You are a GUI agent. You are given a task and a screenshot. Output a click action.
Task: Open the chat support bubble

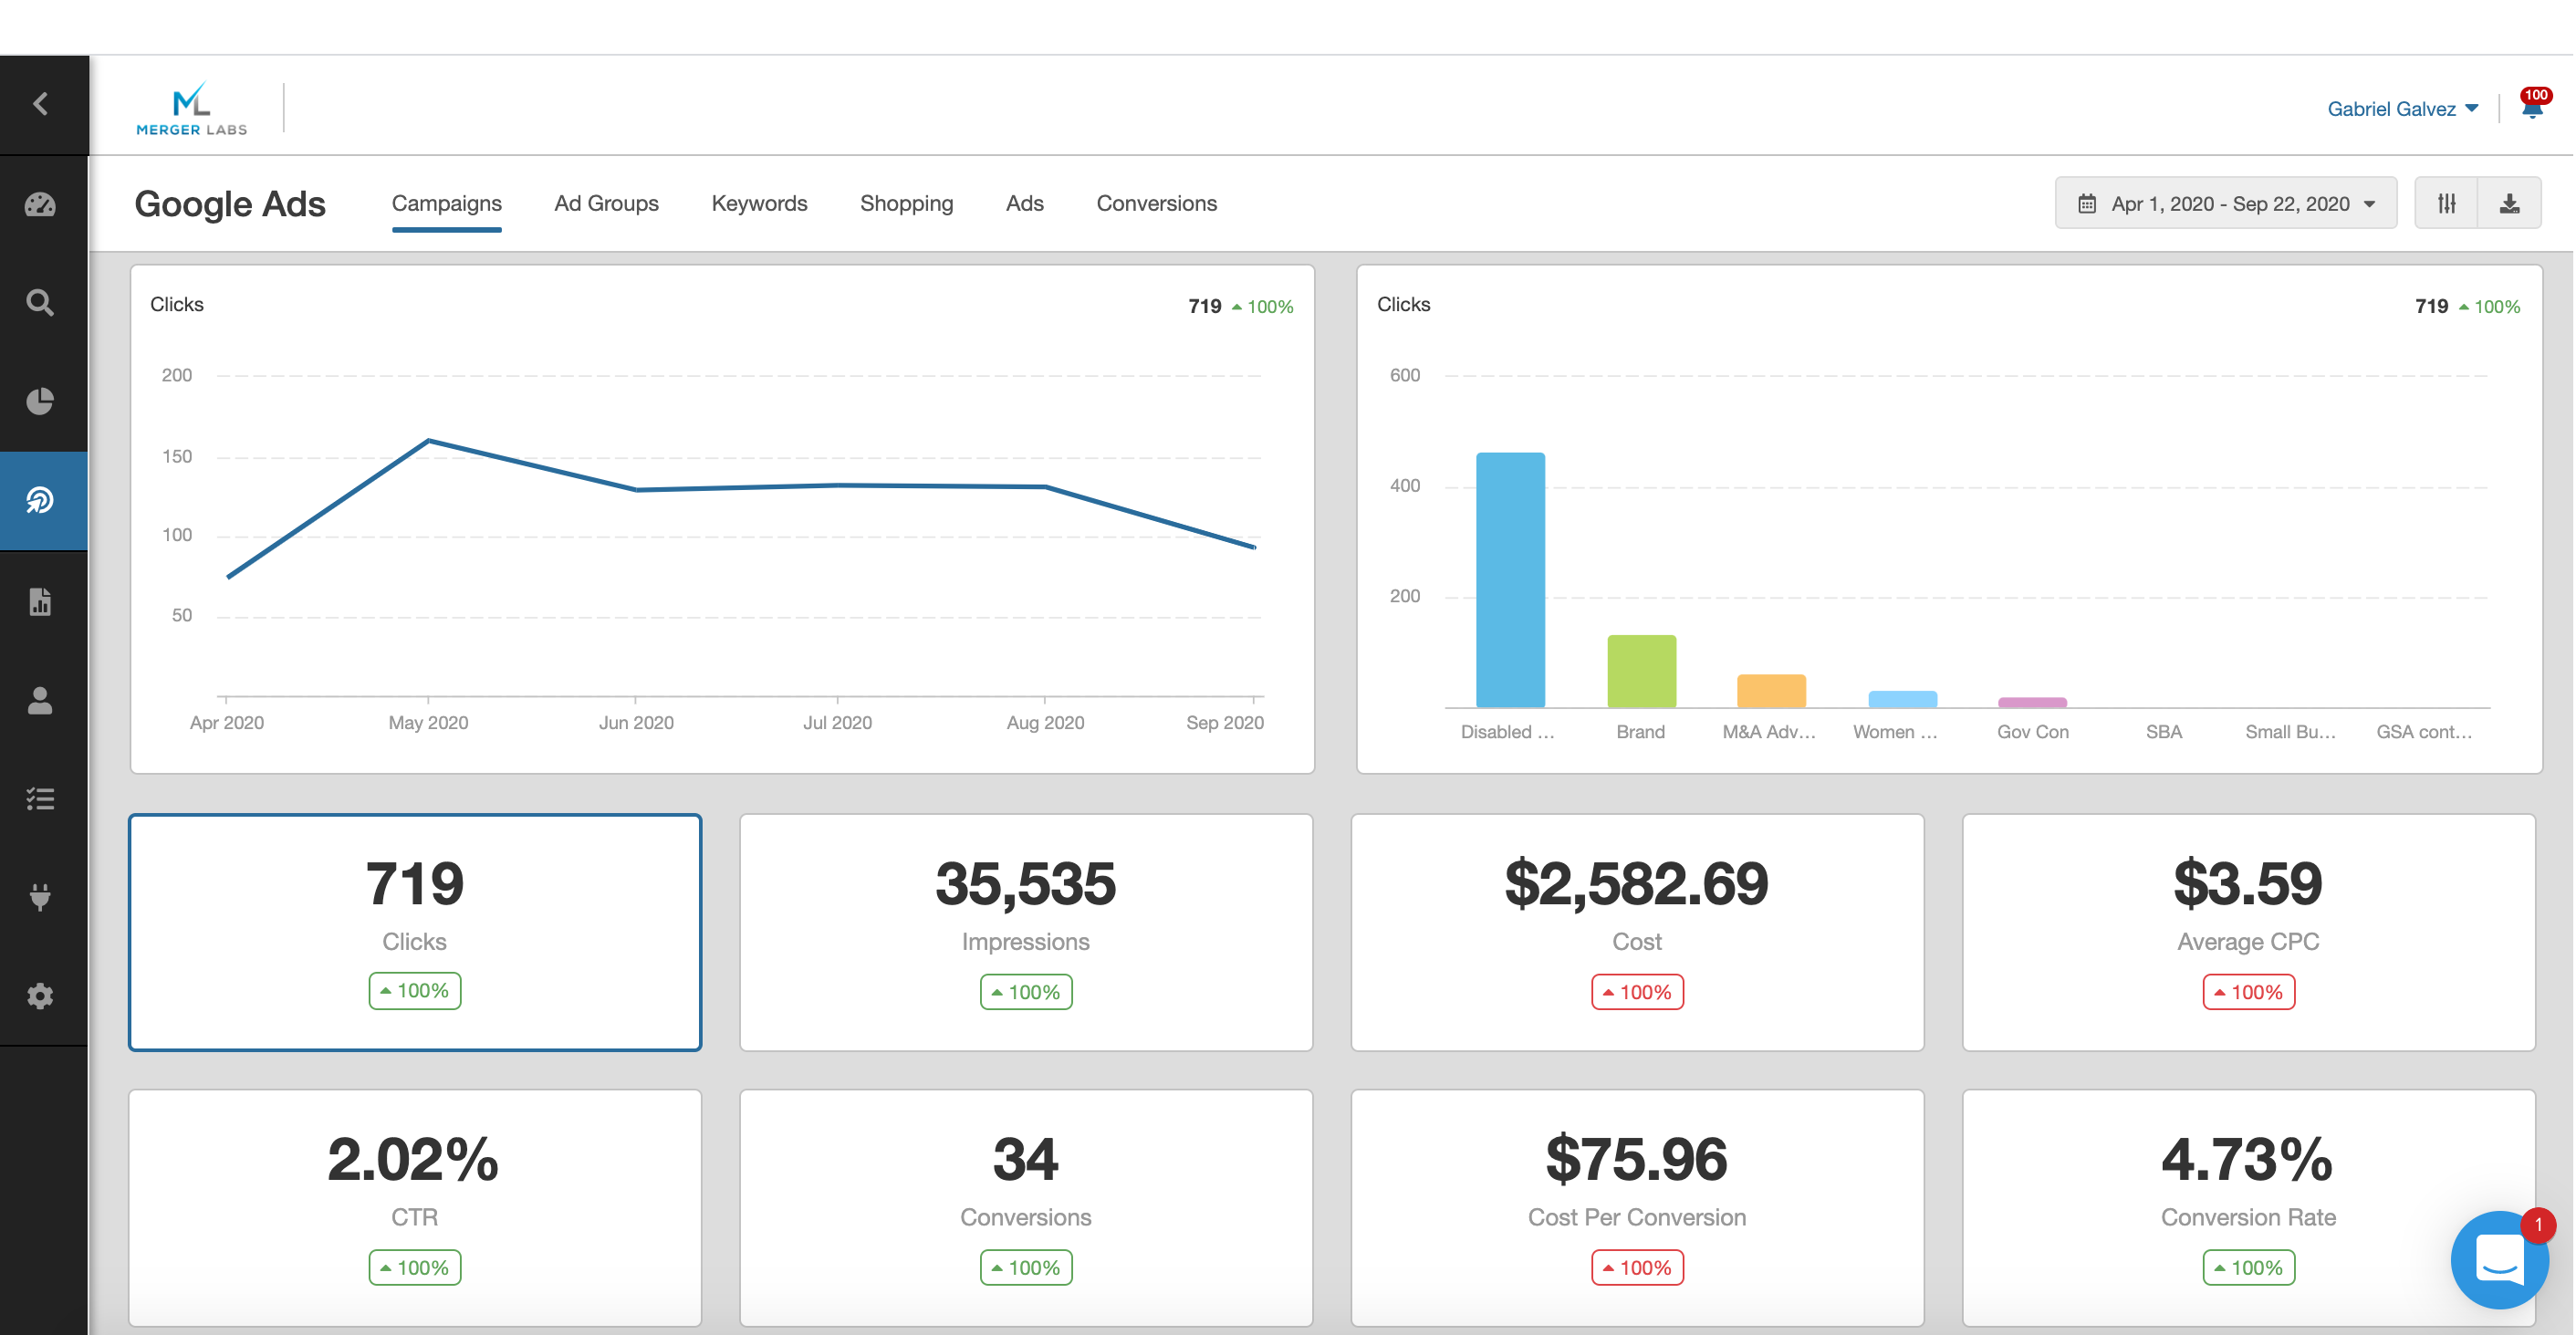tap(2499, 1259)
